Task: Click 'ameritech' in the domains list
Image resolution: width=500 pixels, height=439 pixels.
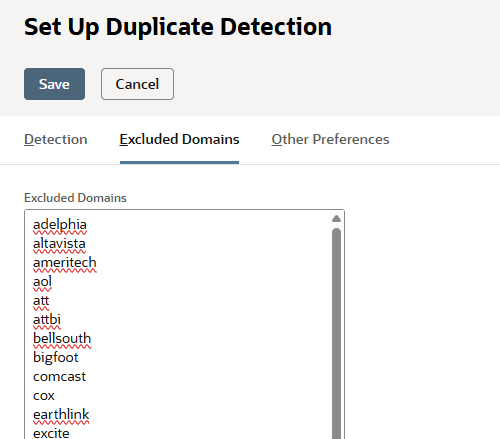Action: (x=65, y=263)
